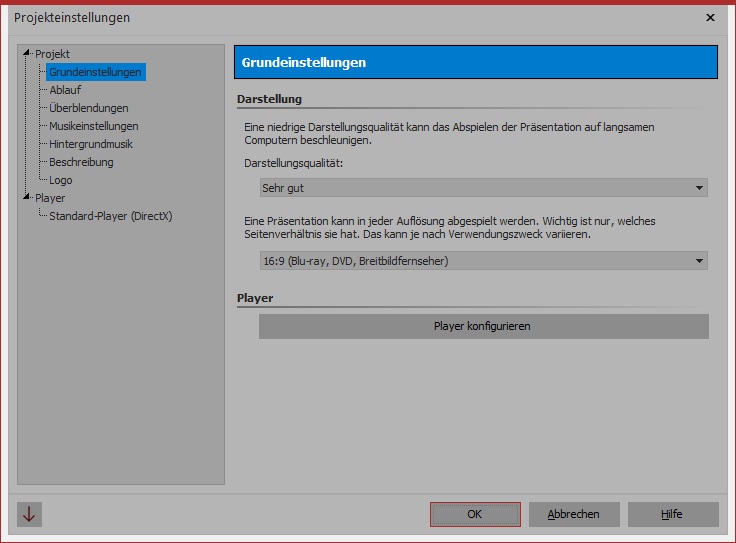The height and width of the screenshot is (543, 736).
Task: Select the Logo settings entry
Action: coord(60,180)
